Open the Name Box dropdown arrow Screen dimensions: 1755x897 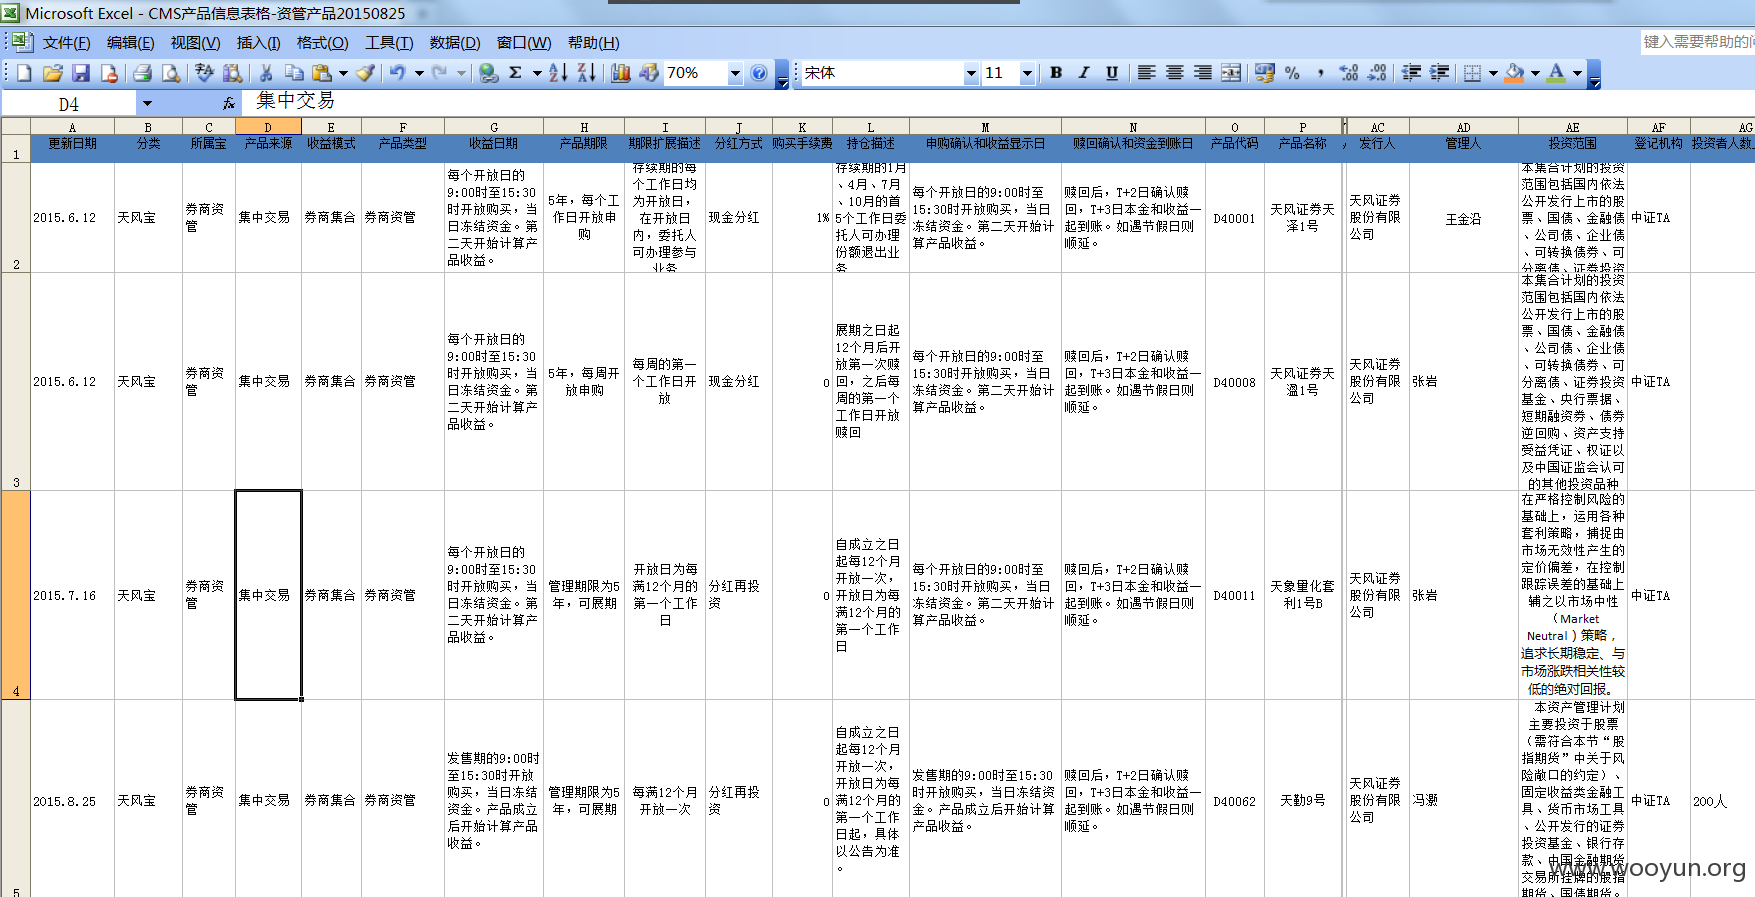(x=147, y=103)
